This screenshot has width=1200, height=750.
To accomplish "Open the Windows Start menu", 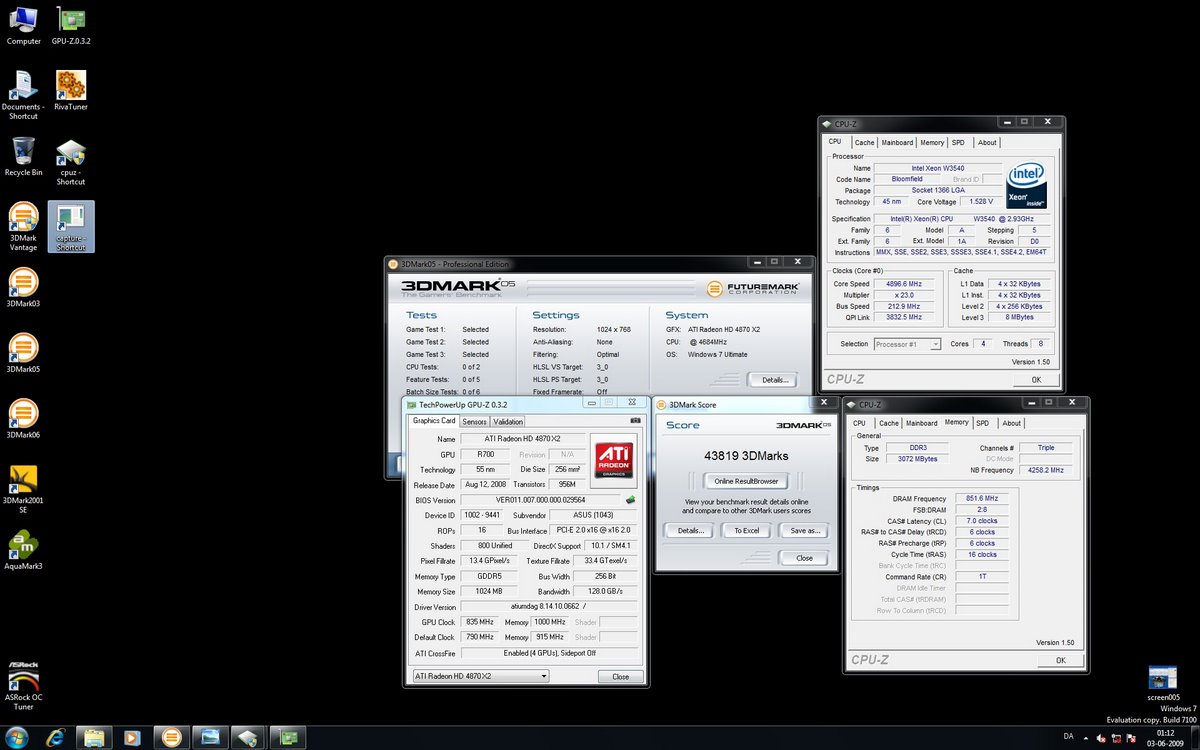I will (x=17, y=737).
